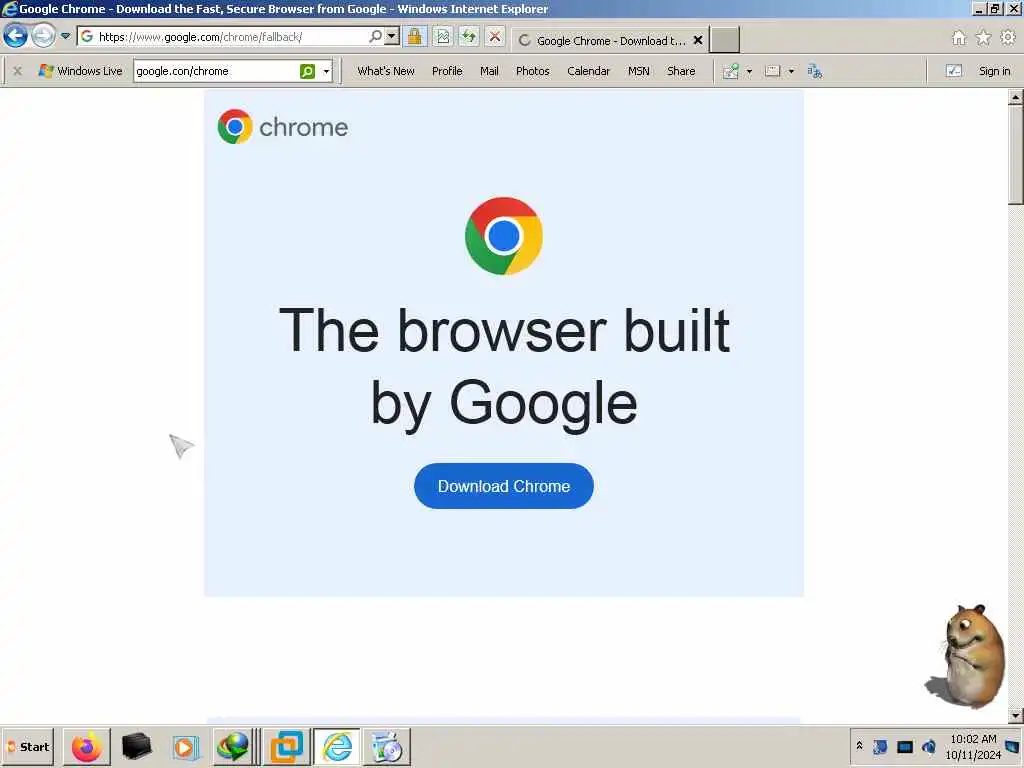Open the Favorites star icon
1024x768 pixels.
click(983, 38)
